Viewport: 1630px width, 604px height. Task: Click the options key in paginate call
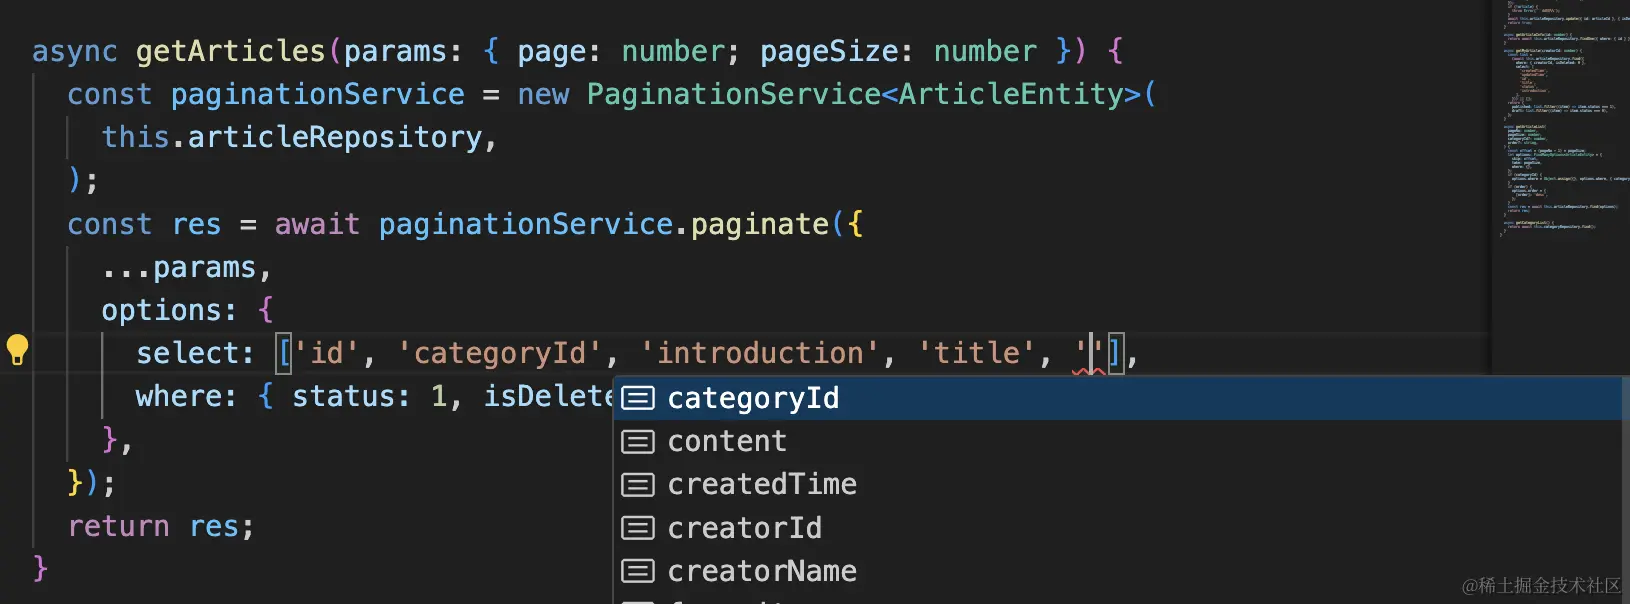(160, 311)
